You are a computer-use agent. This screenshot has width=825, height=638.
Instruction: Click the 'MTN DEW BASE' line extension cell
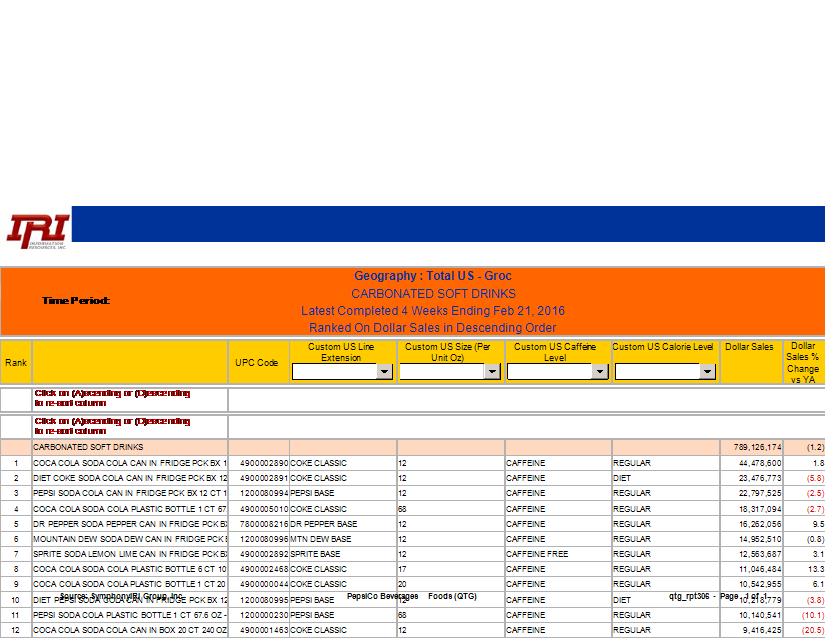pos(320,539)
